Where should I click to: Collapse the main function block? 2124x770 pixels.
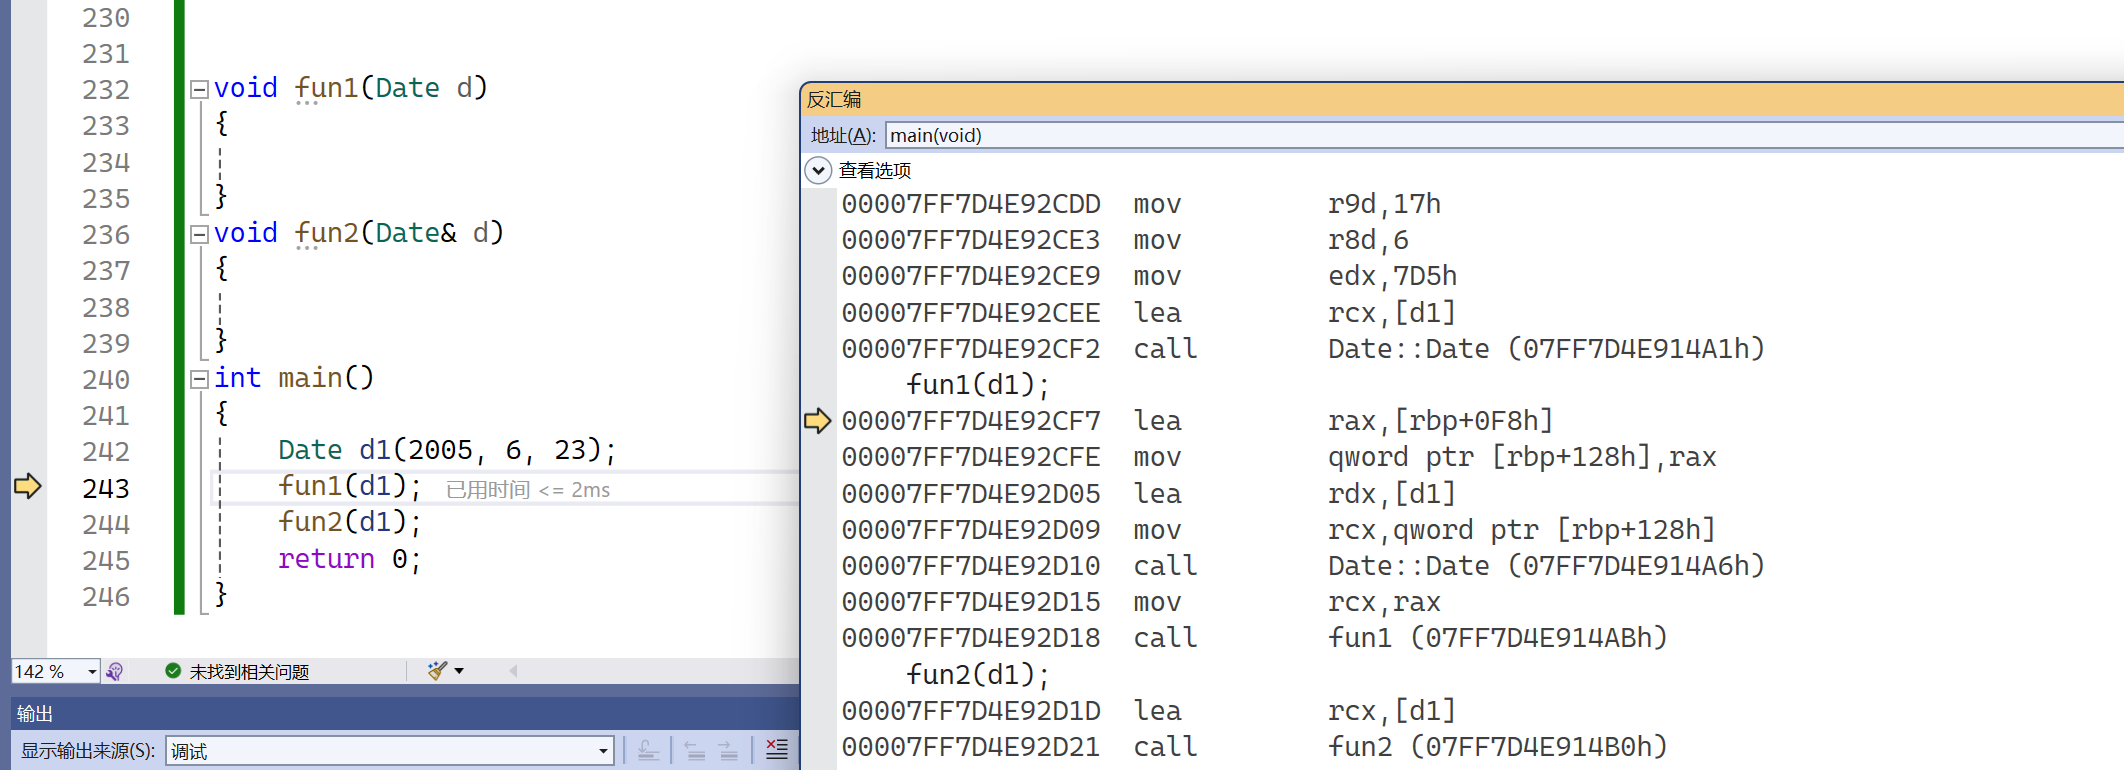click(x=199, y=380)
